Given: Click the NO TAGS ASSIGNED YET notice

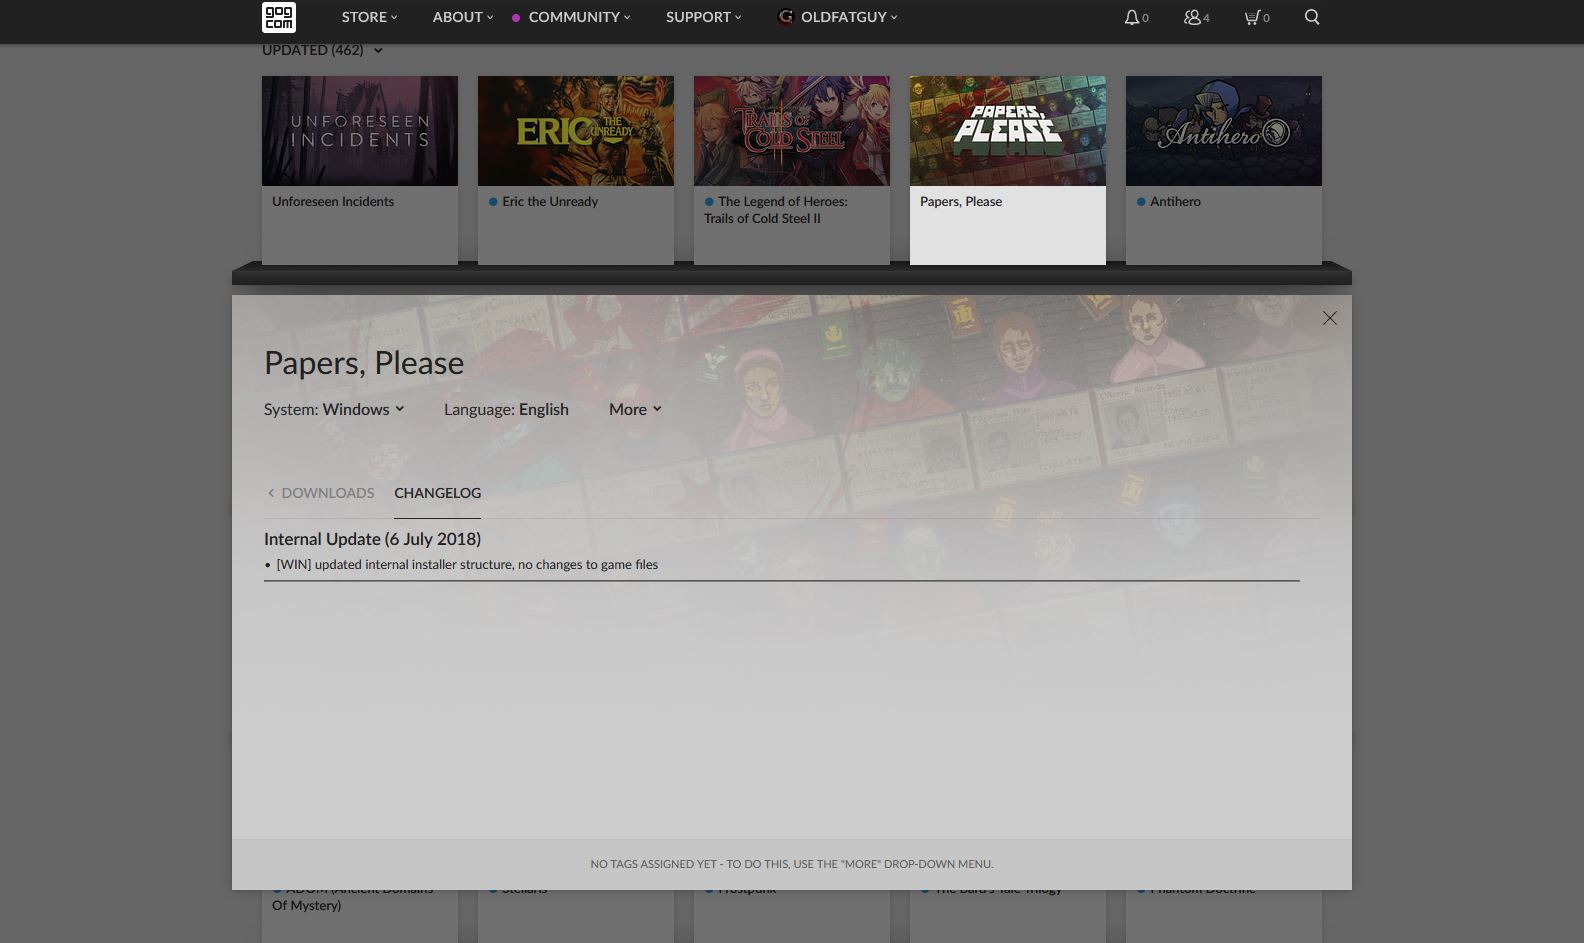Looking at the screenshot, I should tap(792, 864).
